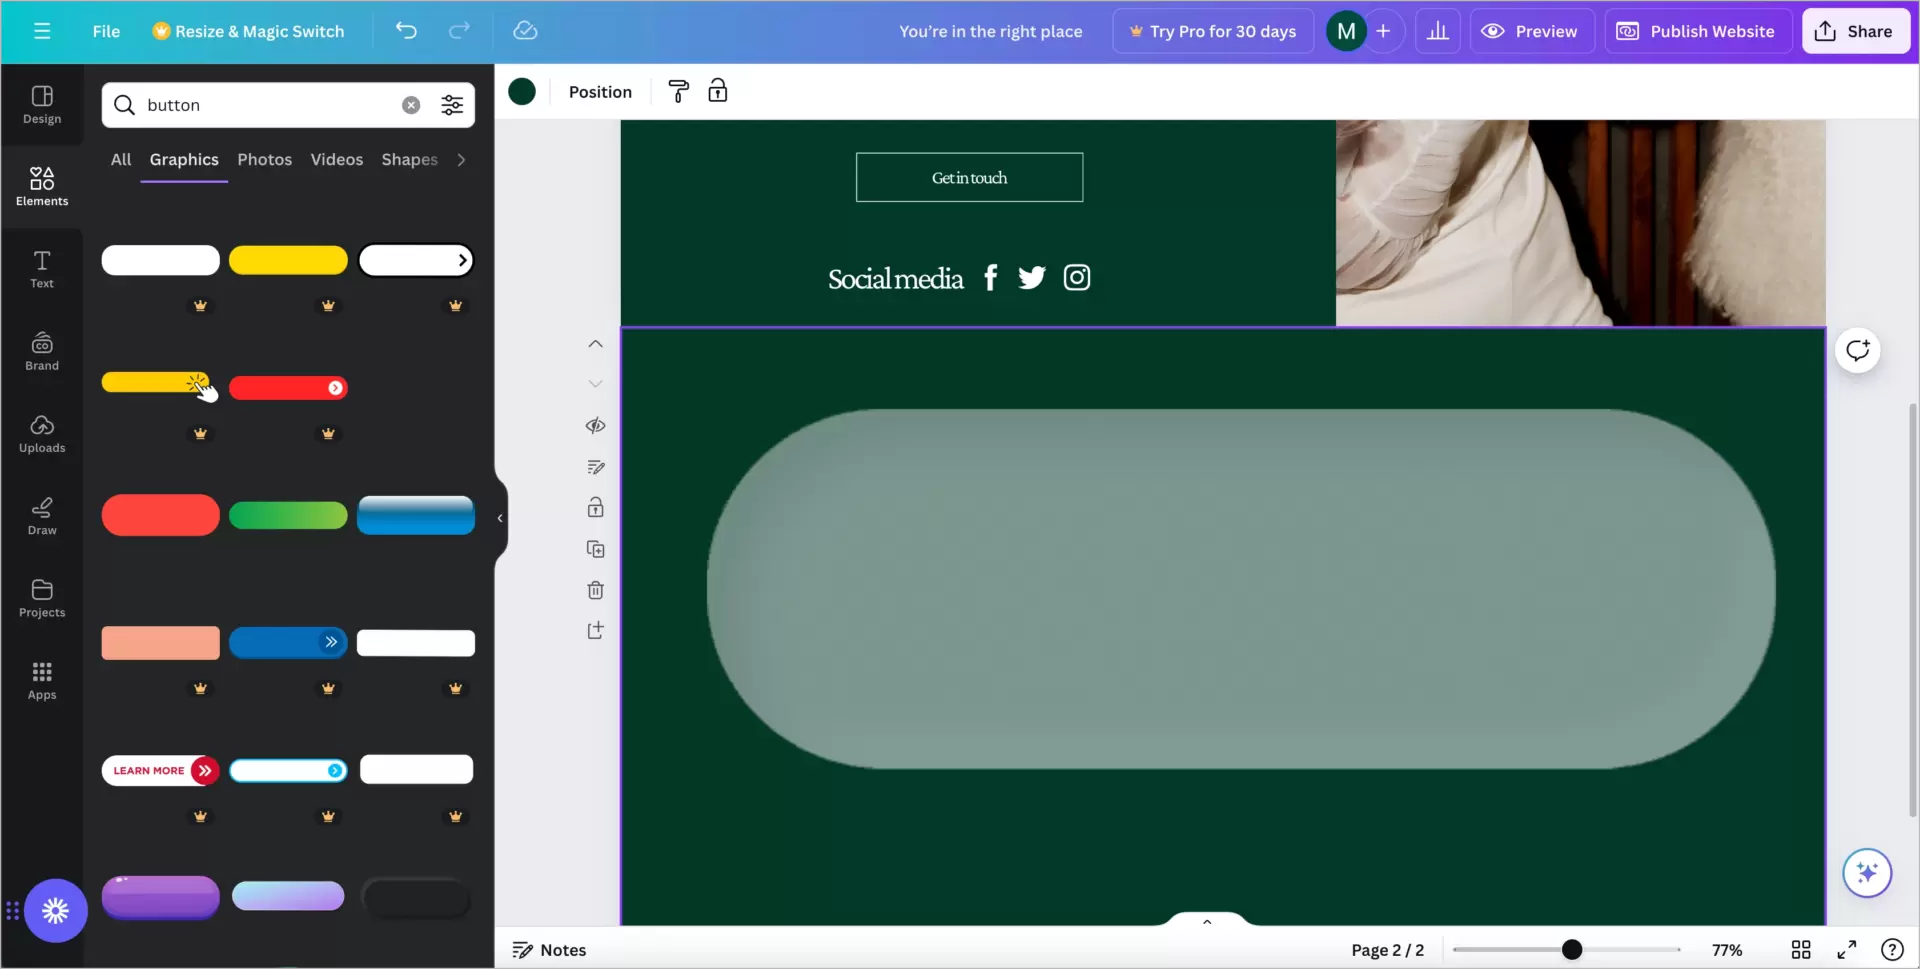This screenshot has height=969, width=1920.
Task: Open search filters beside the search bar
Action: (452, 105)
